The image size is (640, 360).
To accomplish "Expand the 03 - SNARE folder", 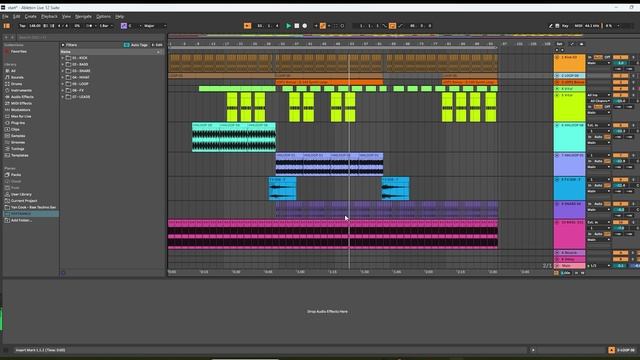I will (x=63, y=71).
